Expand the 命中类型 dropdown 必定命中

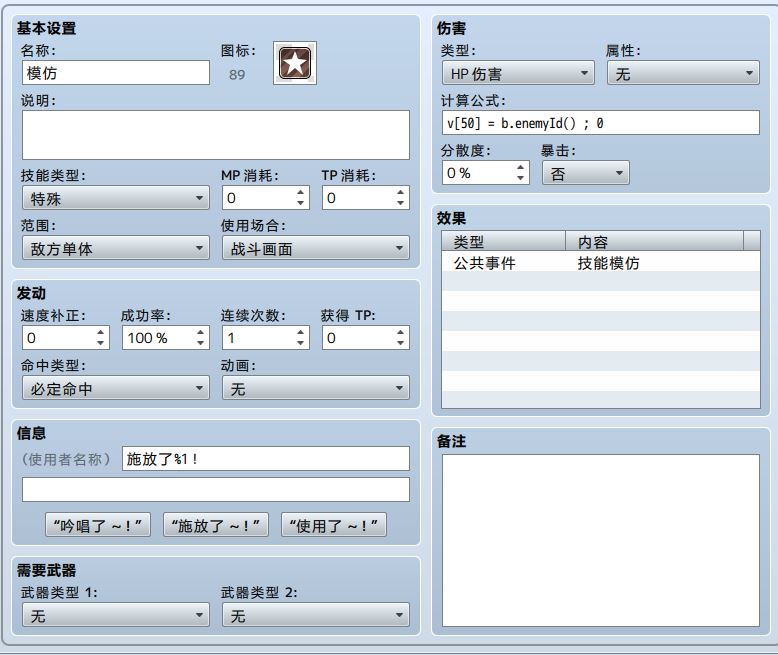tap(116, 388)
